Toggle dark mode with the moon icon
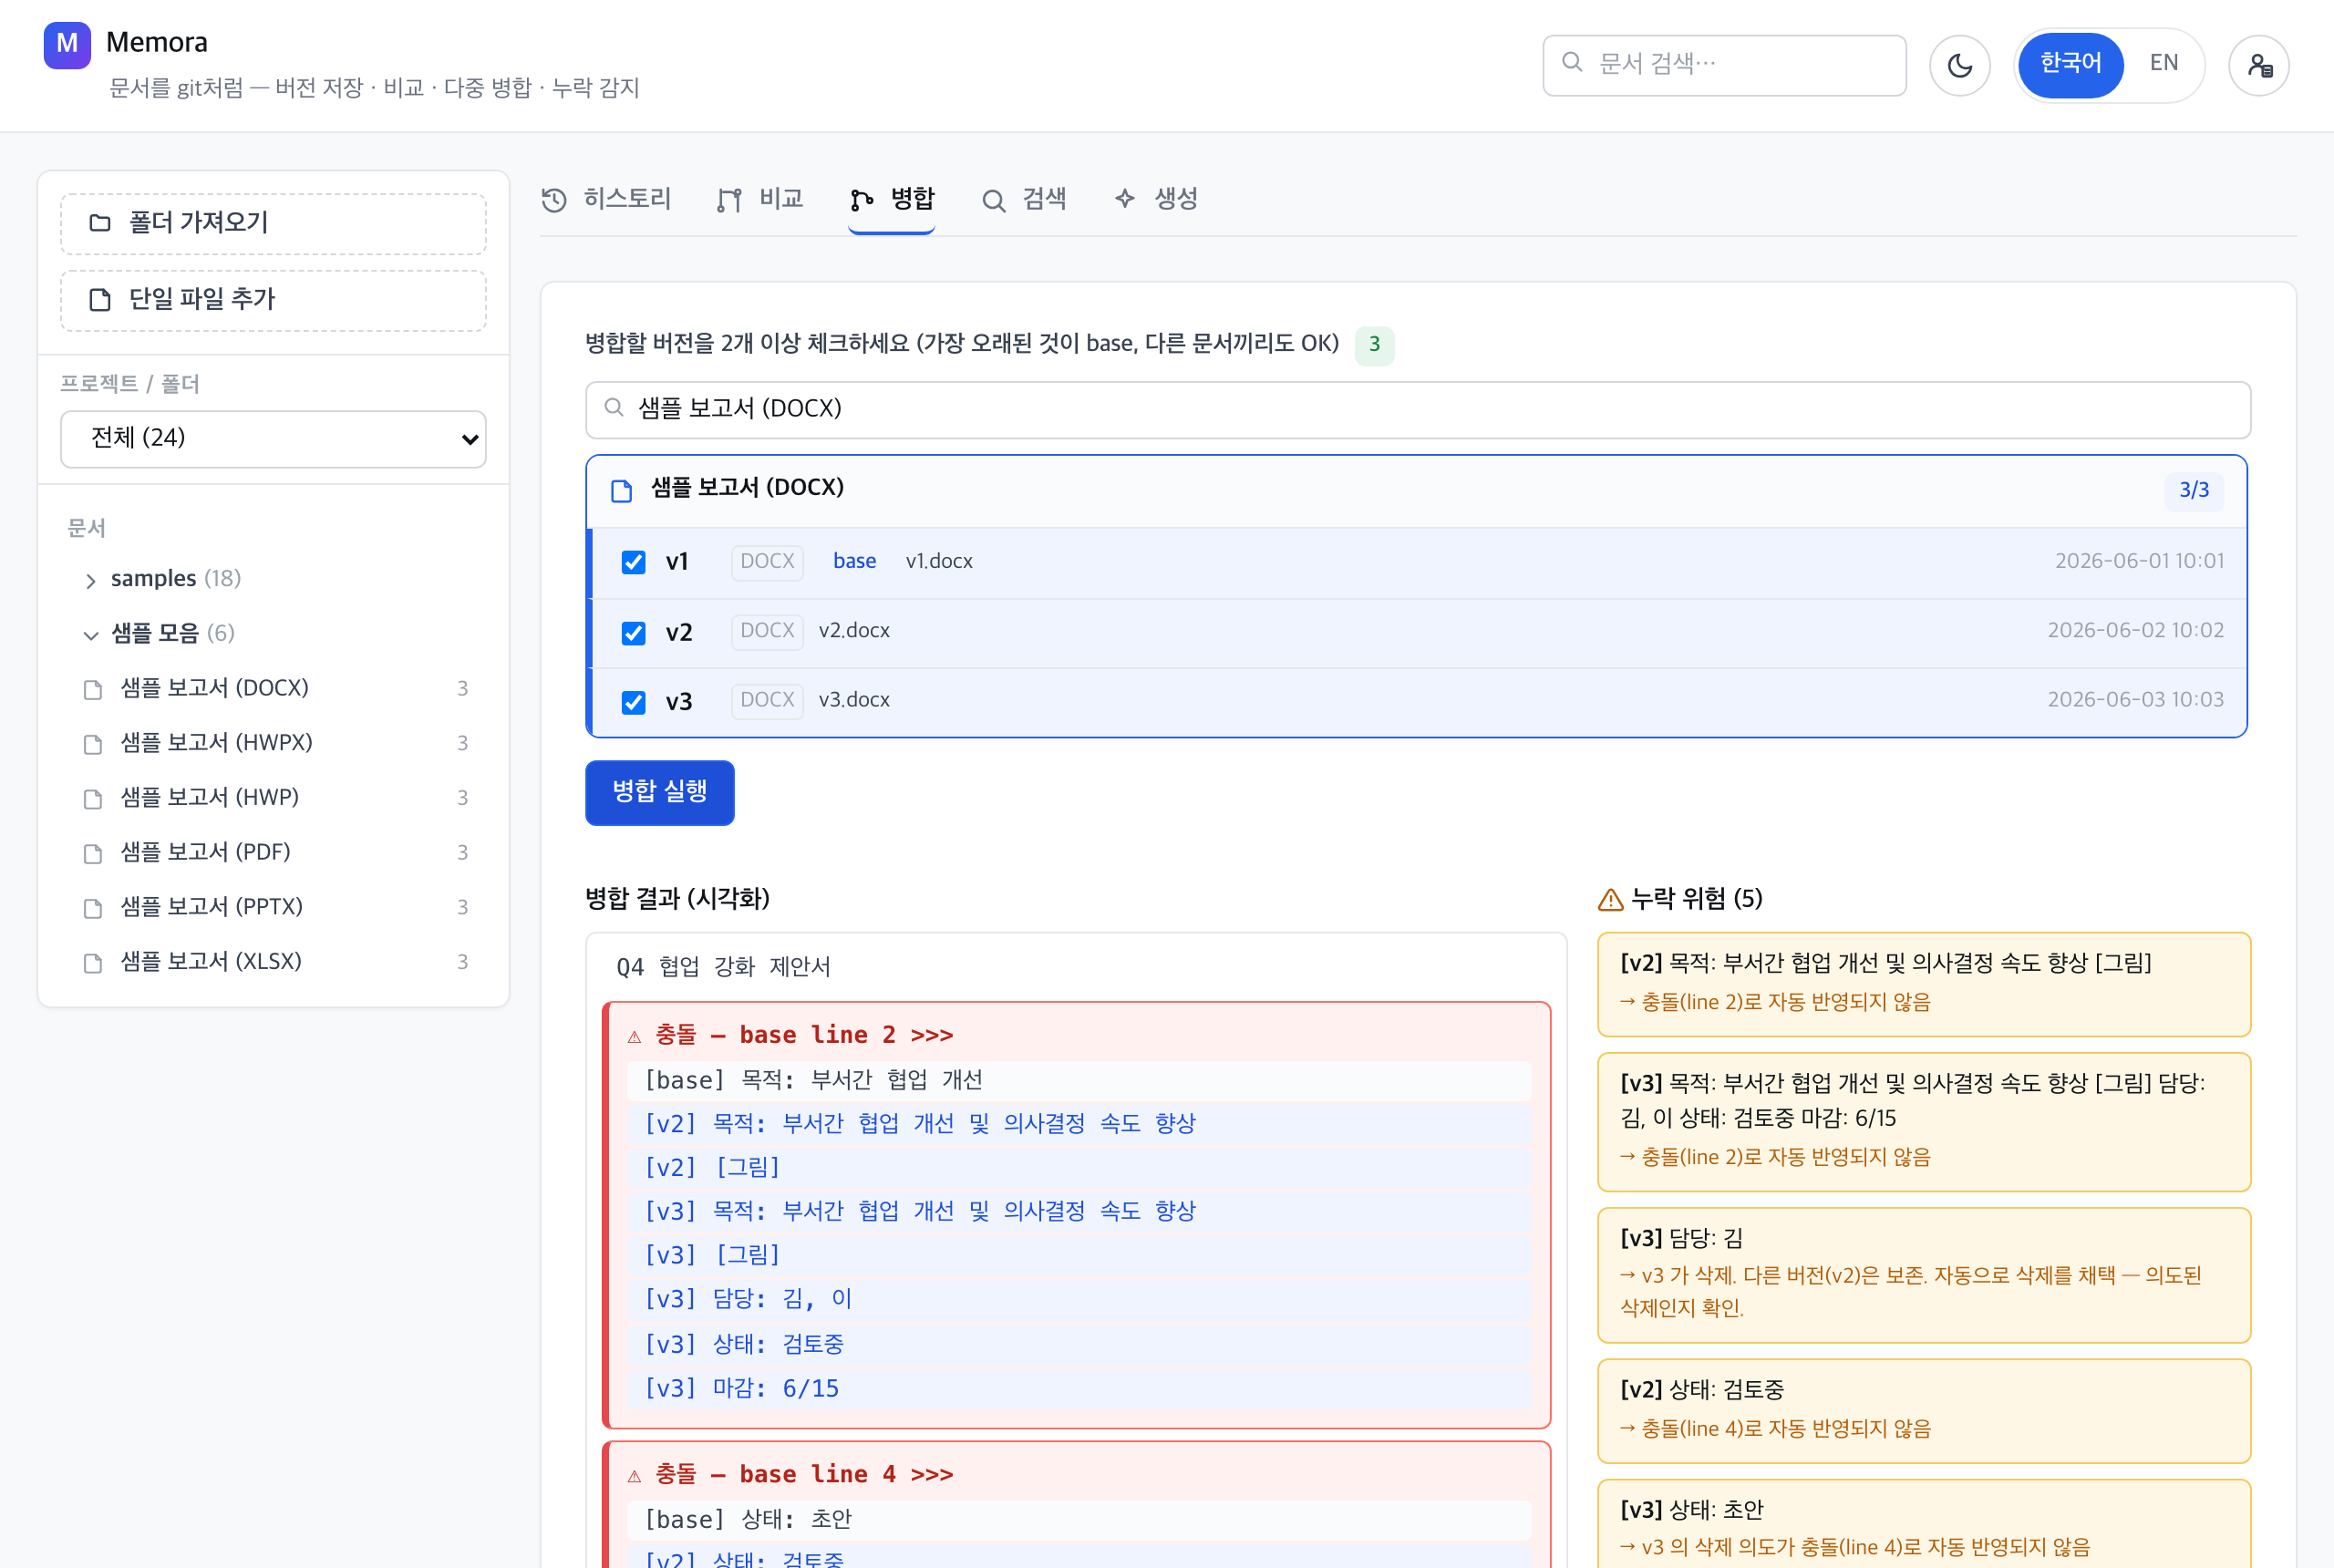The height and width of the screenshot is (1568, 2334). point(1959,66)
